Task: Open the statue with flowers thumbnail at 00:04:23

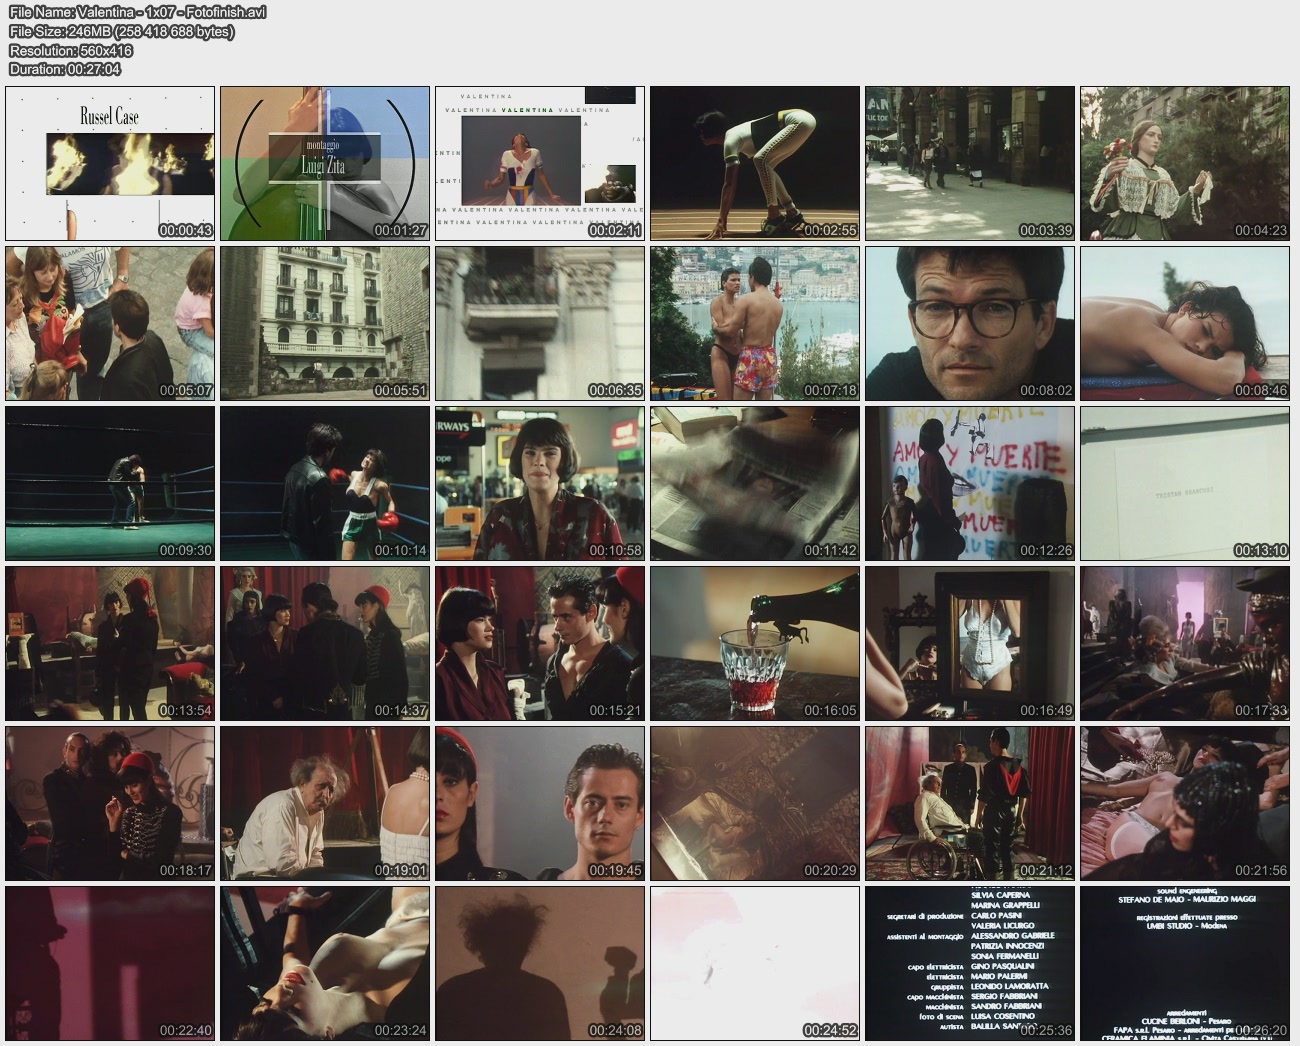Action: pos(1185,163)
